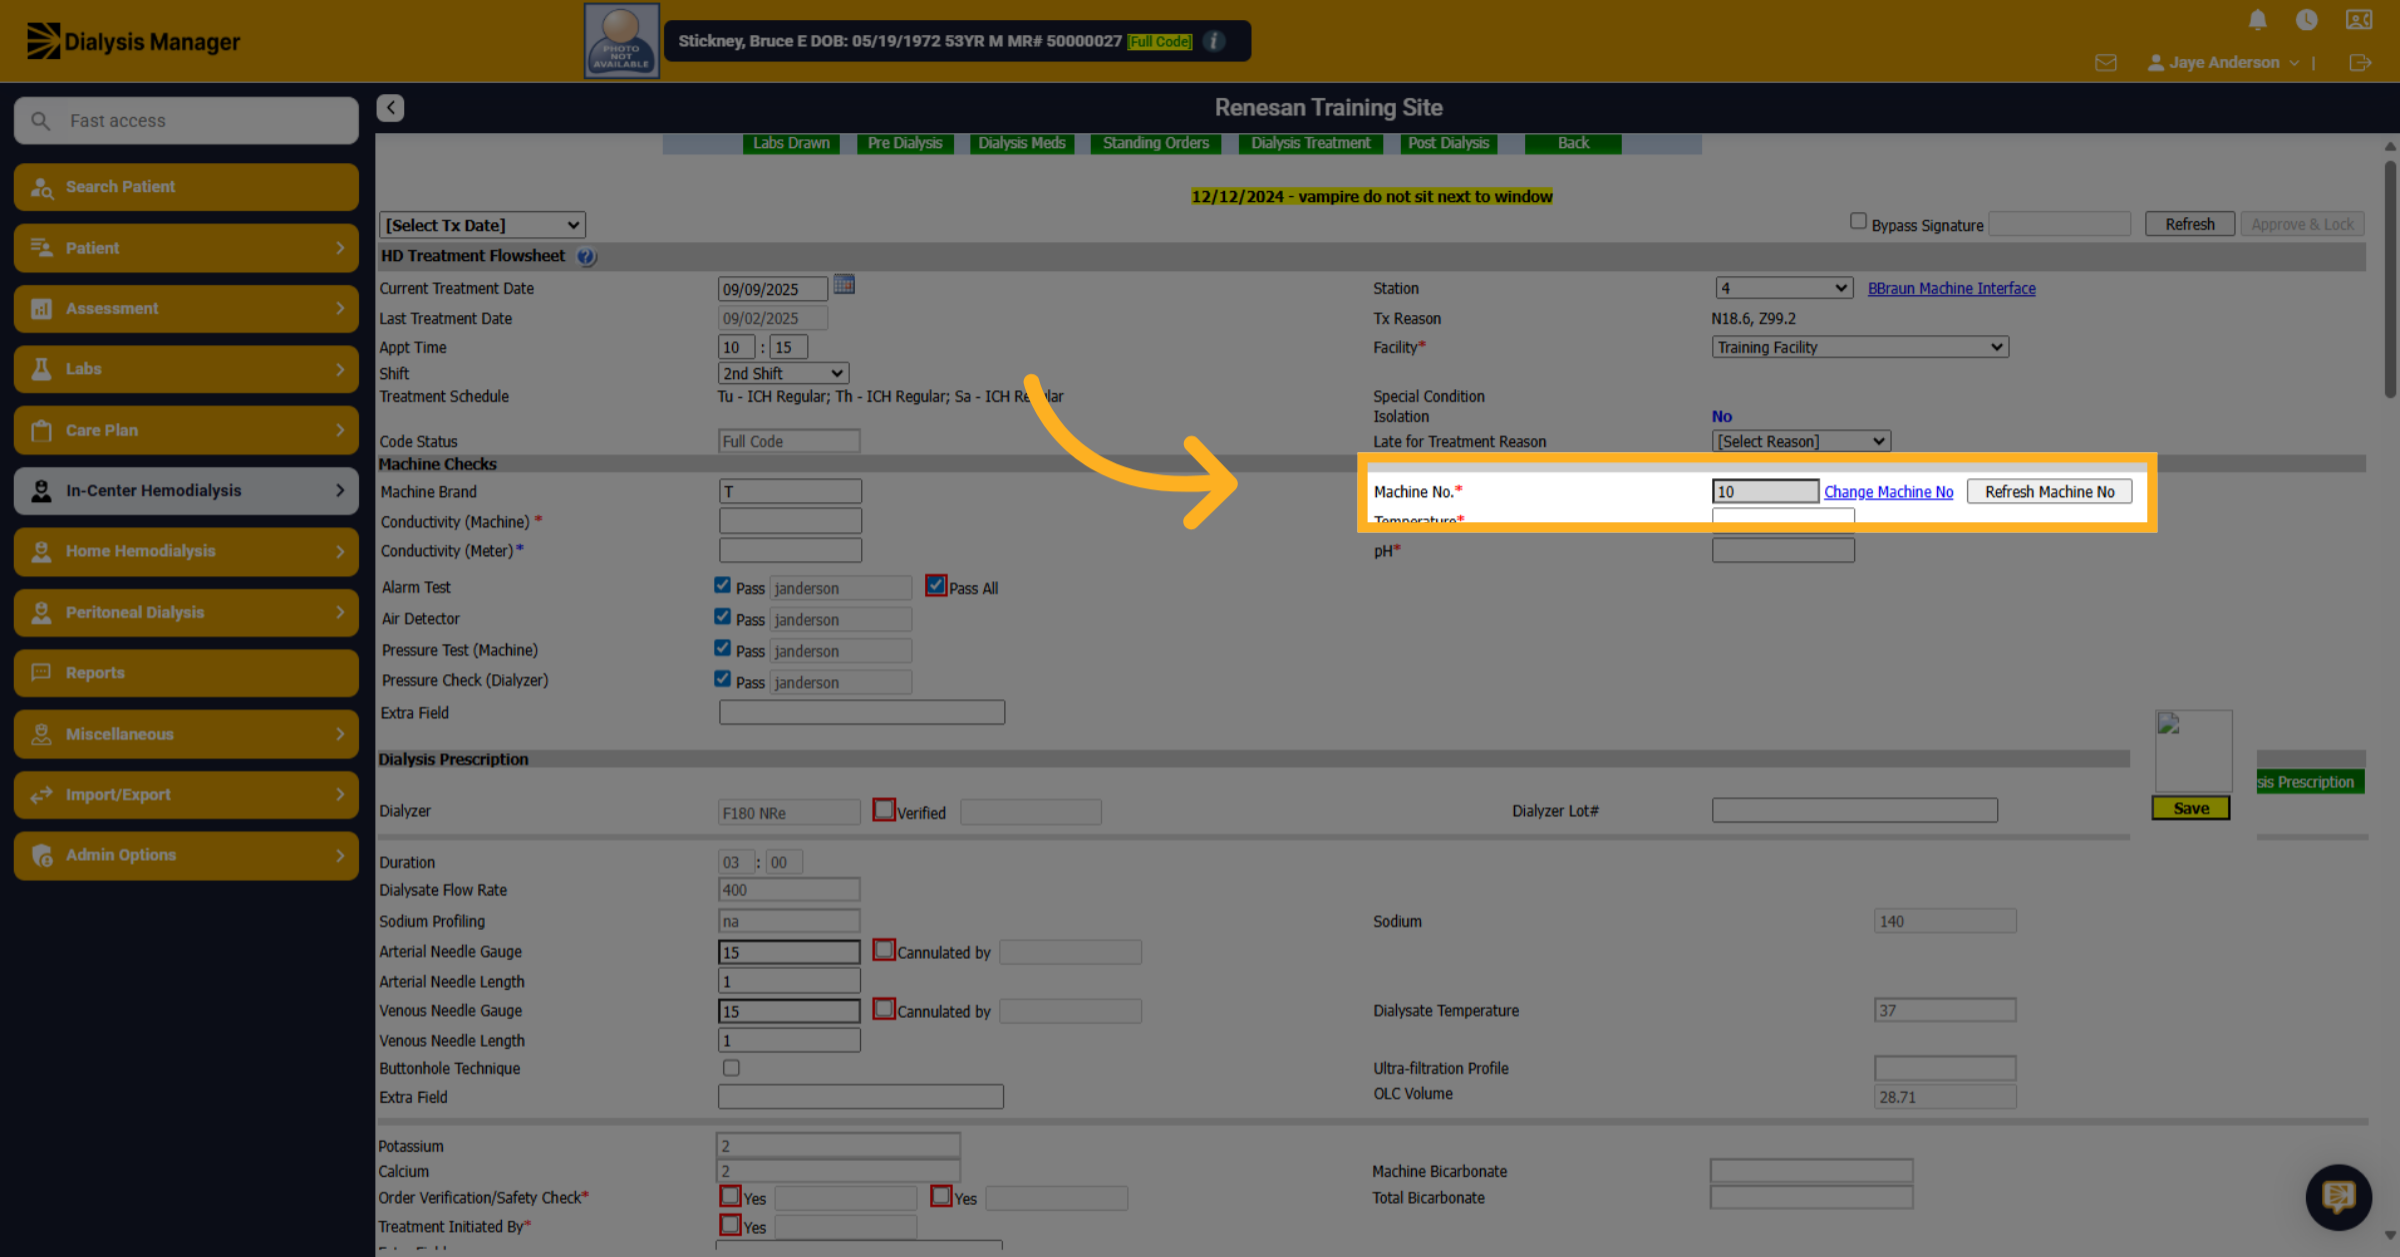Click the Admin Options shield icon
The height and width of the screenshot is (1257, 2400).
pyautogui.click(x=42, y=855)
